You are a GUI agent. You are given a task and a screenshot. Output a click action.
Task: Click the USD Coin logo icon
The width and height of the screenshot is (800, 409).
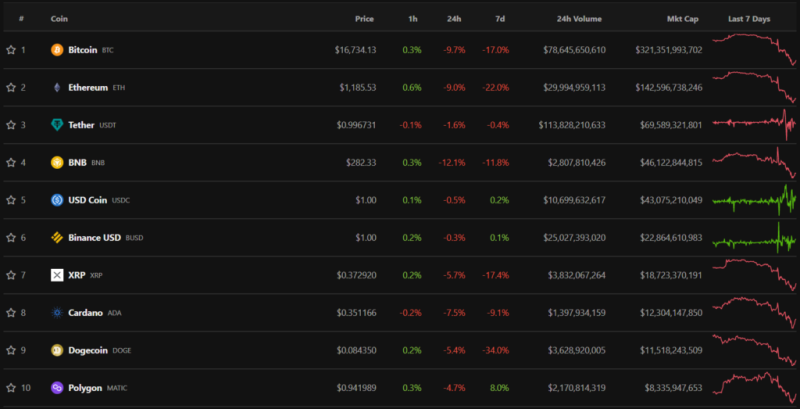pyautogui.click(x=57, y=200)
